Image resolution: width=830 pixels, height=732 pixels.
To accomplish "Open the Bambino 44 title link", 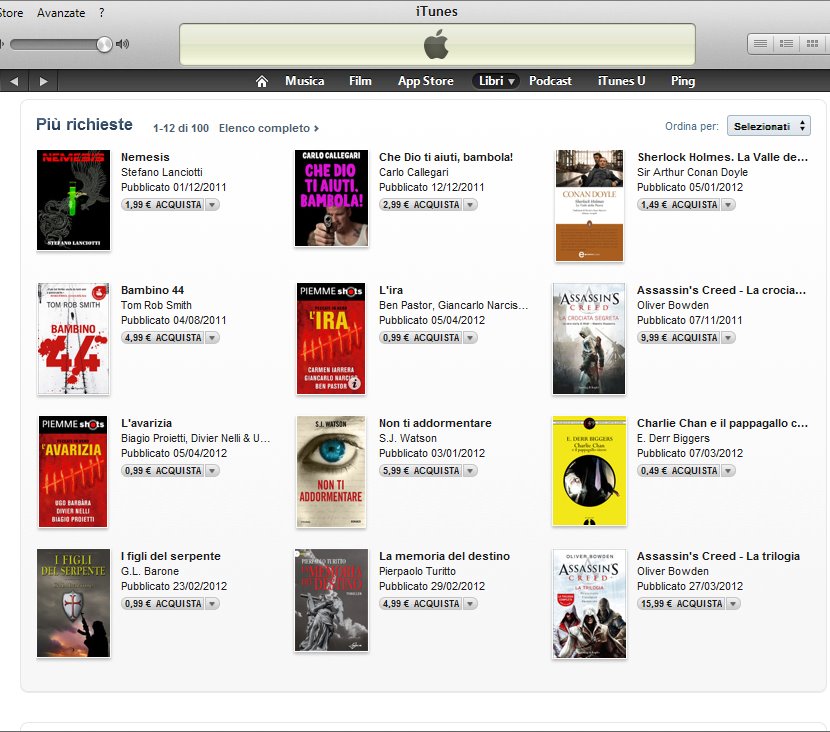I will [152, 290].
